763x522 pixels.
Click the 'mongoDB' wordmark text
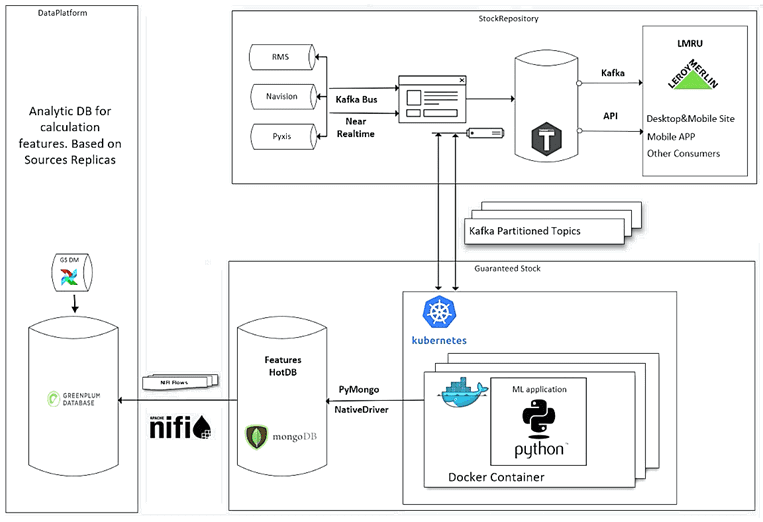(x=294, y=436)
